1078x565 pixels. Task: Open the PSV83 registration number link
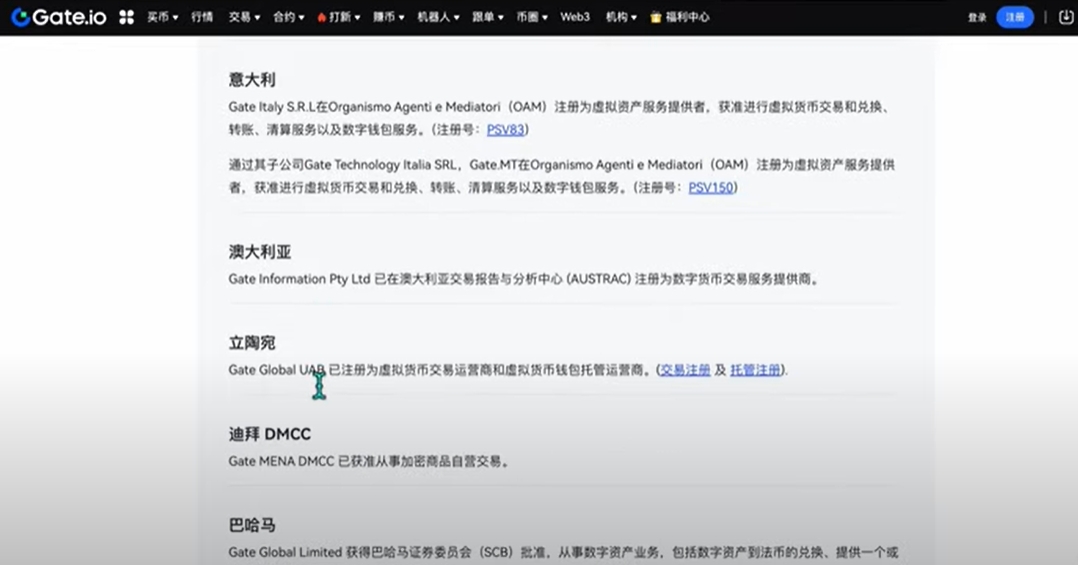coord(506,130)
